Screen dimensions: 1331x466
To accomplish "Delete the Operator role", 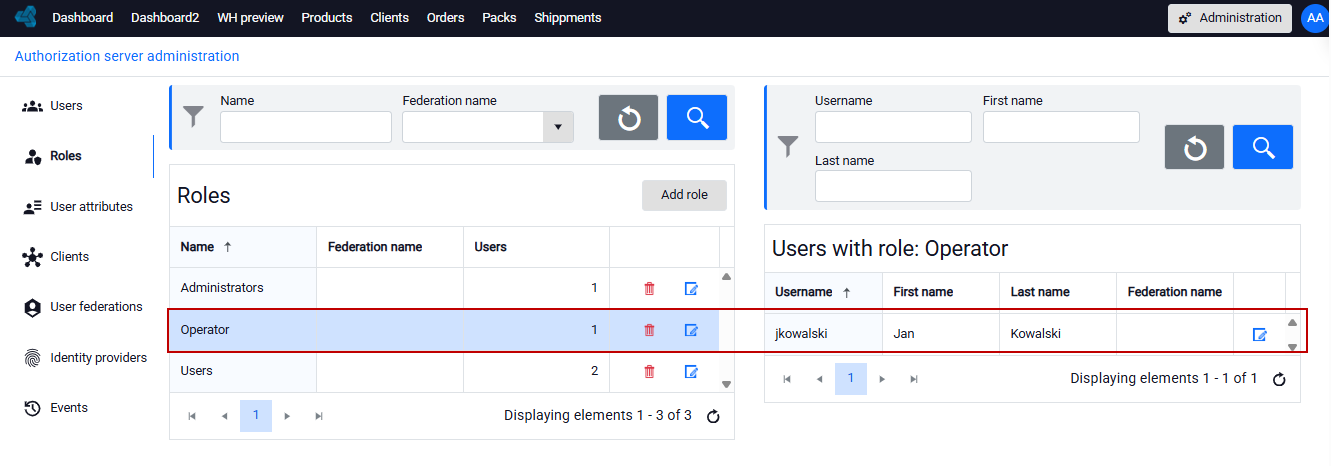I will [x=649, y=330].
